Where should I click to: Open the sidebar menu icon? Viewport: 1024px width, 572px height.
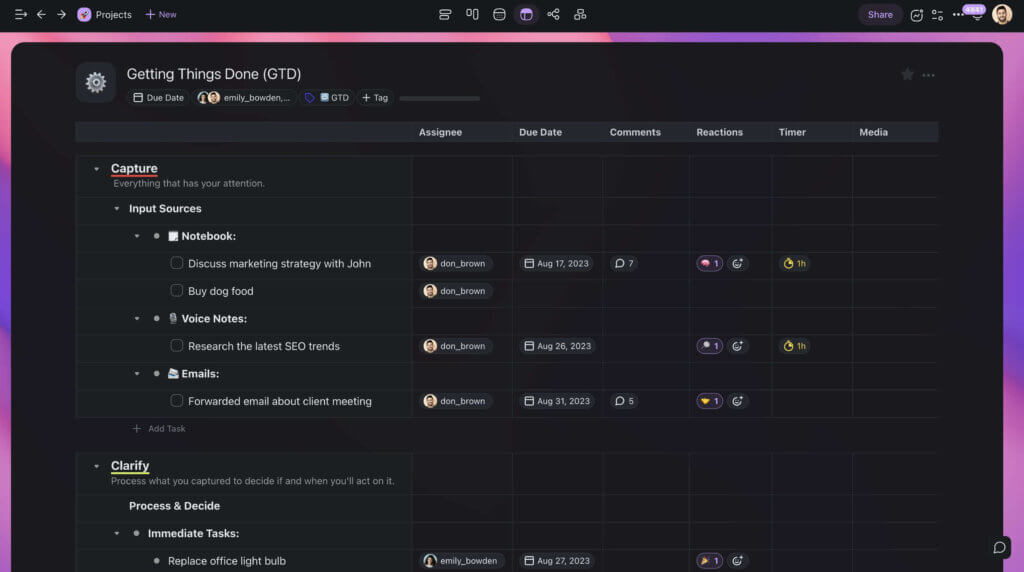pos(20,14)
